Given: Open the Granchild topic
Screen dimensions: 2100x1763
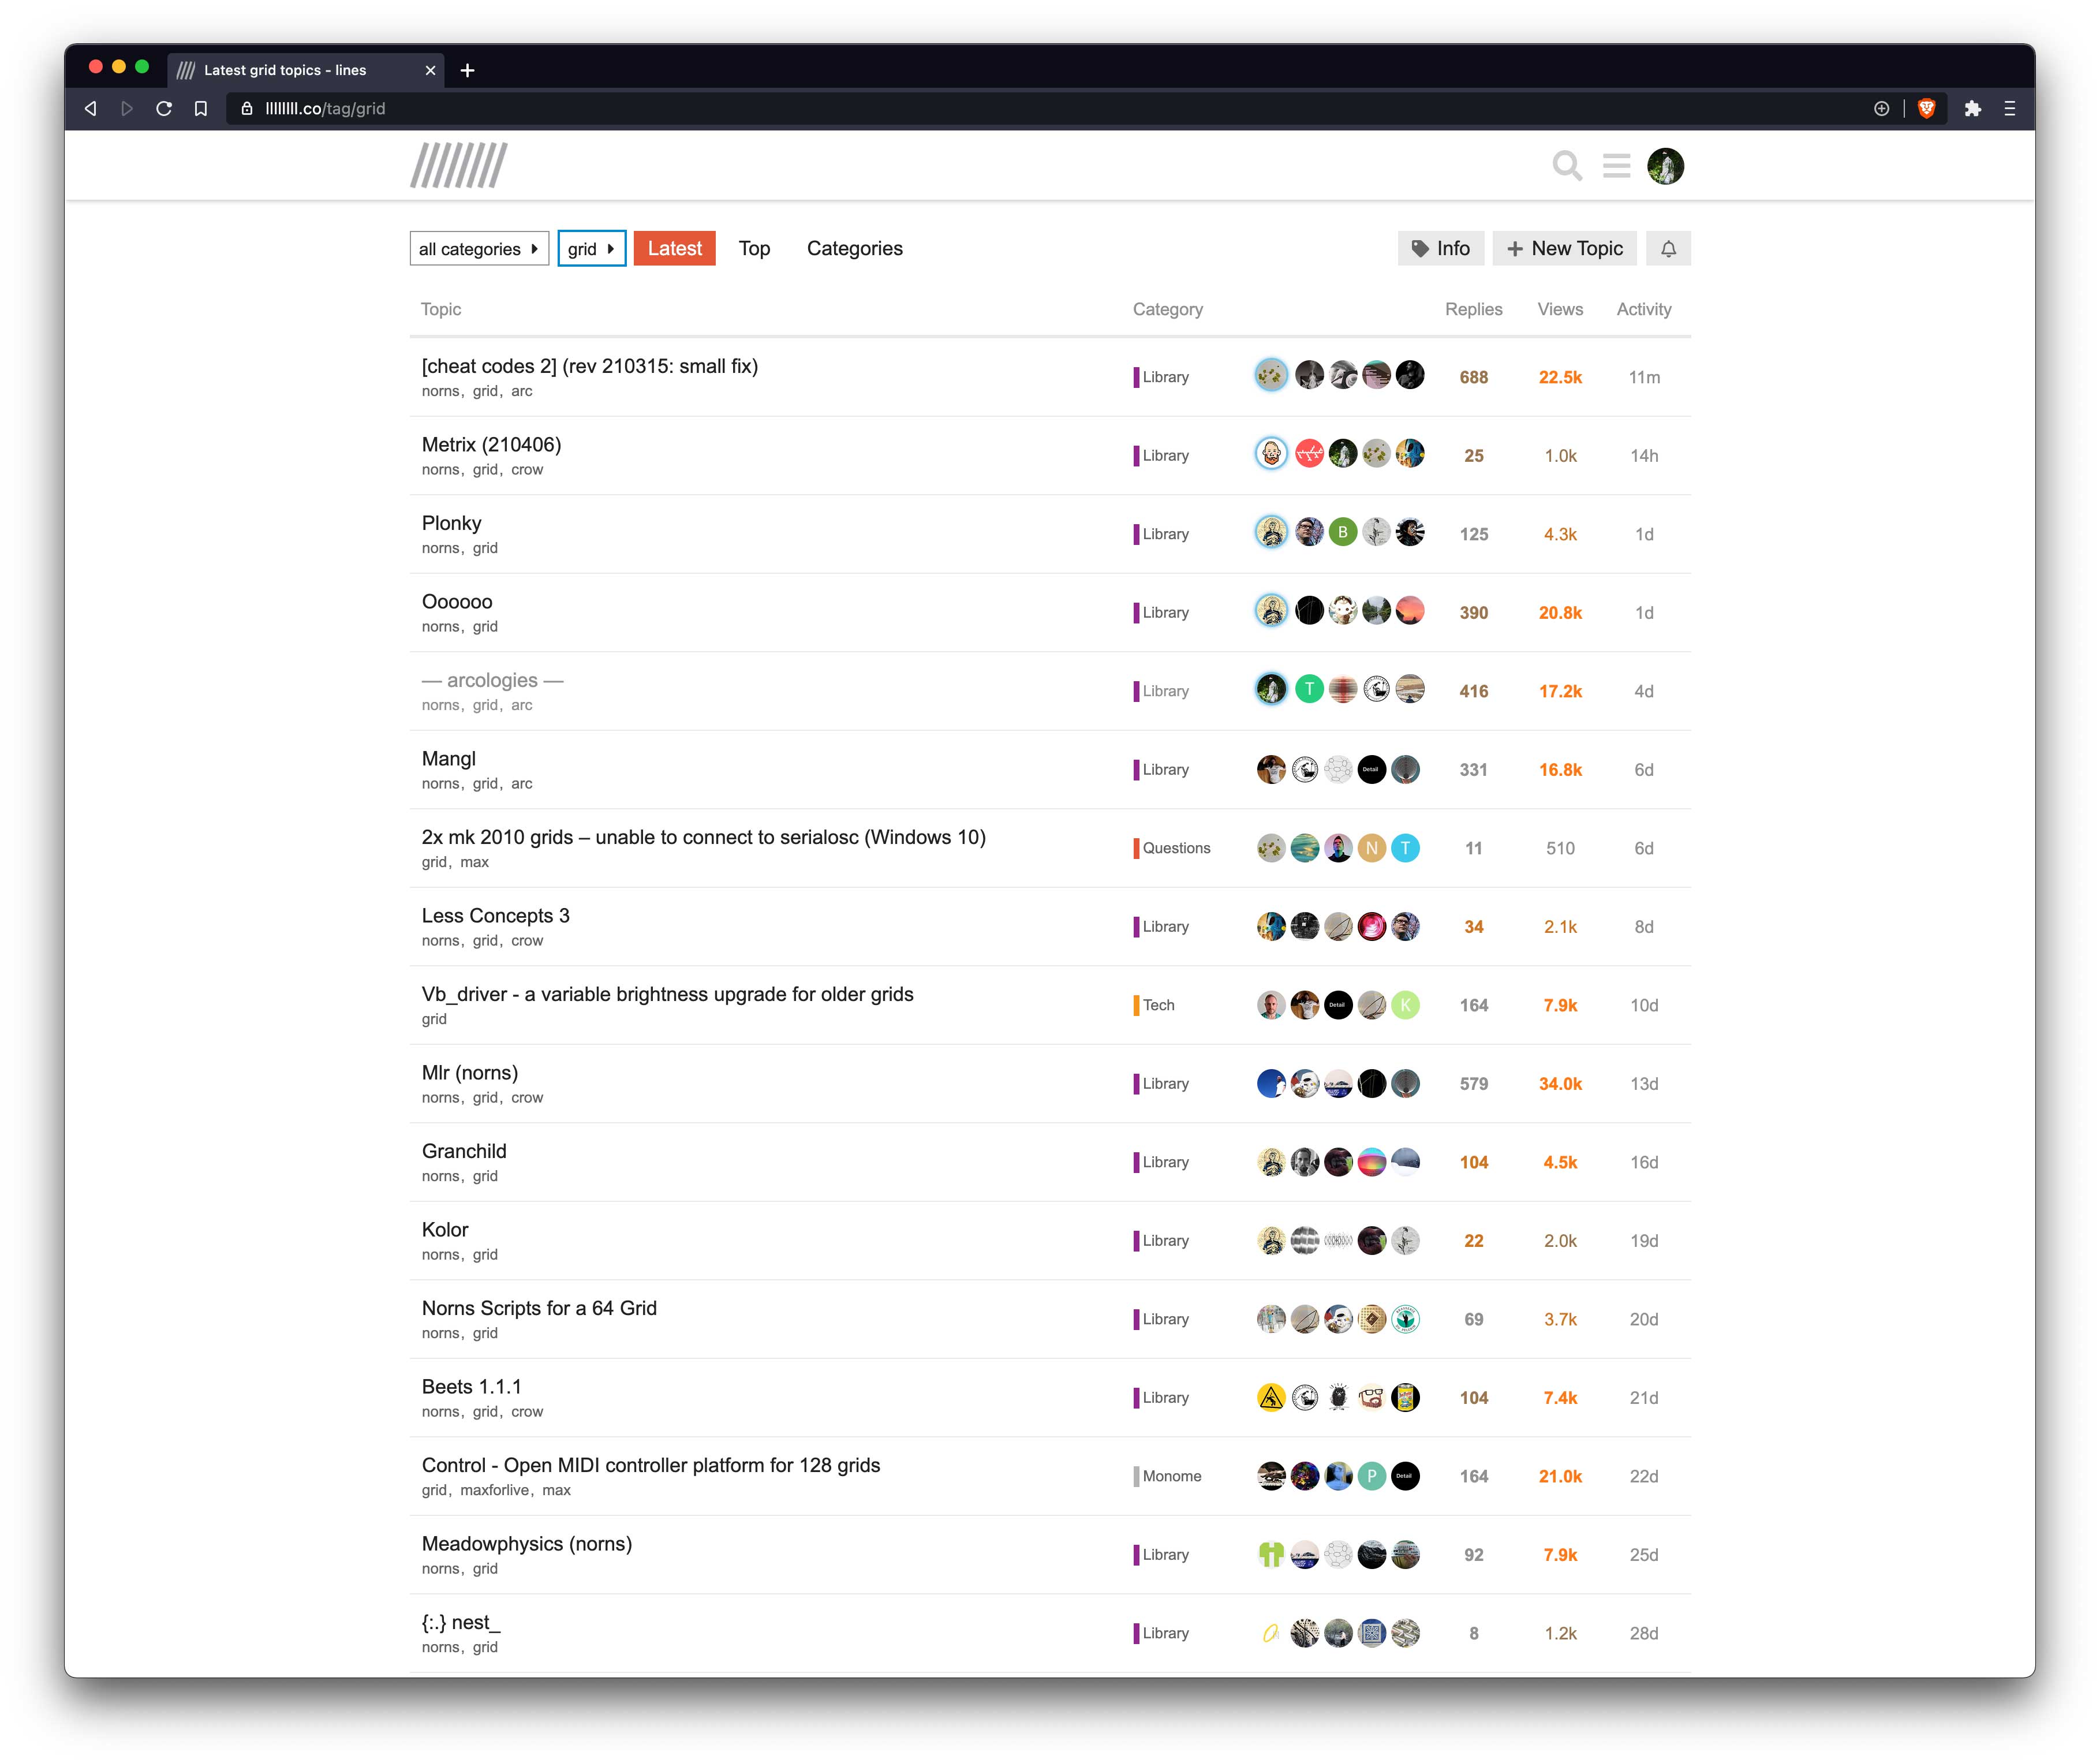Looking at the screenshot, I should click(x=464, y=1151).
